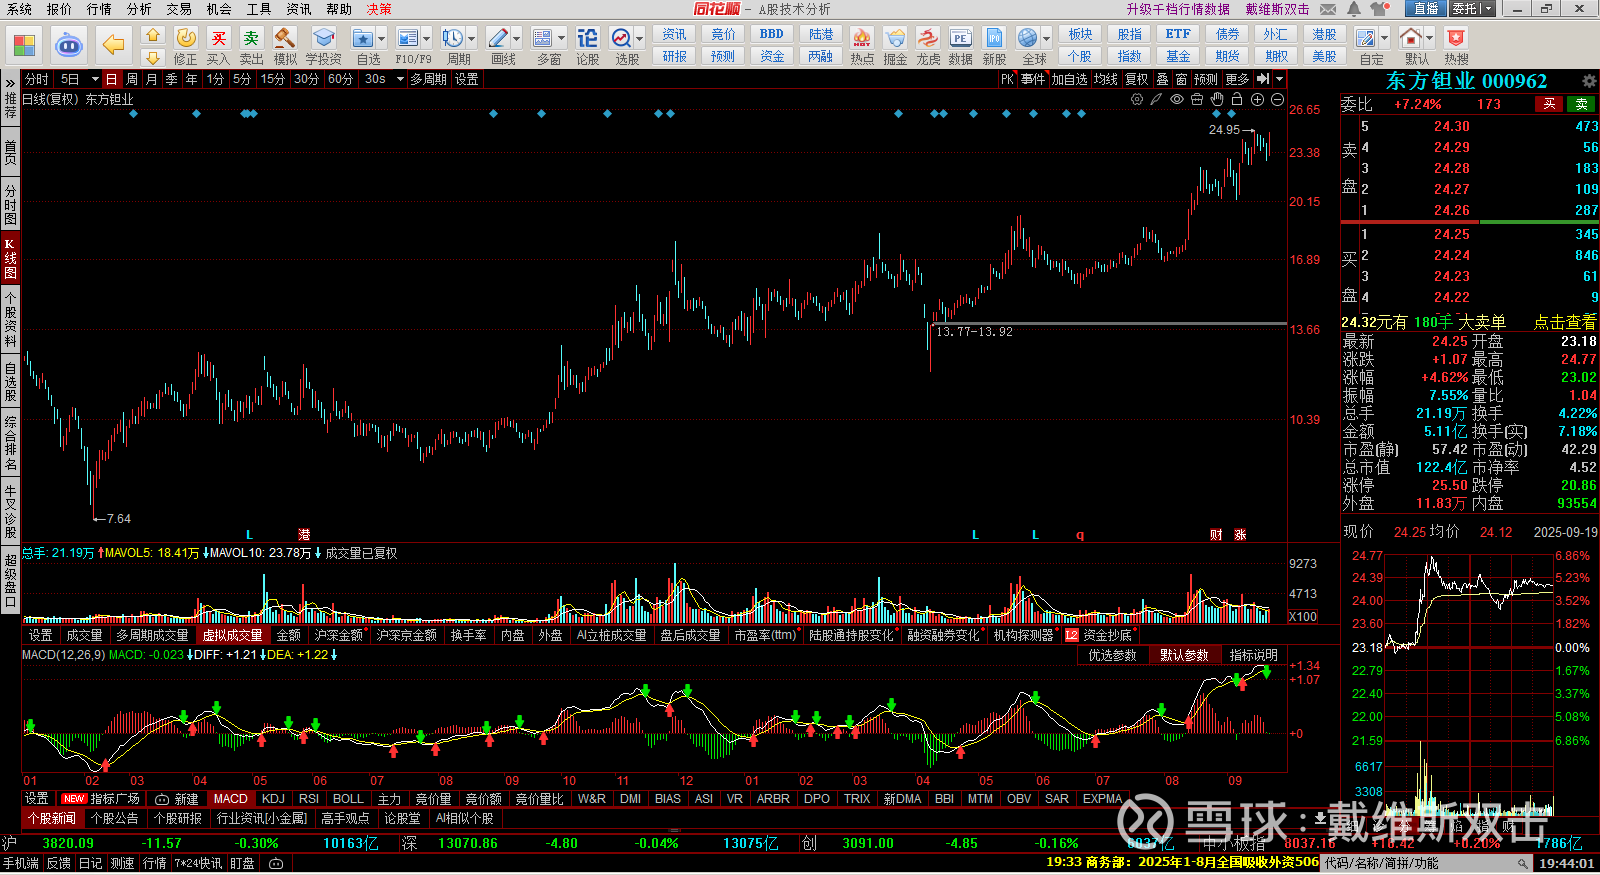Go back with the yellow left arrow
The width and height of the screenshot is (1600, 875).
(113, 45)
